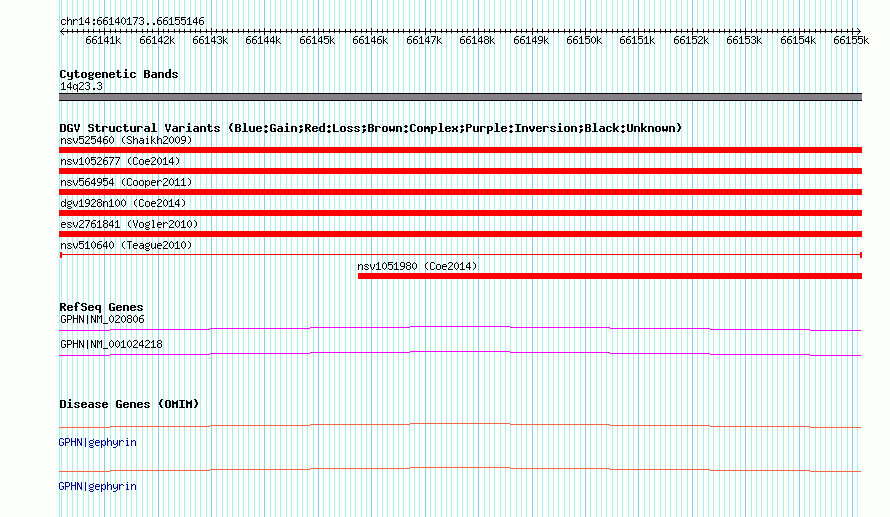Open GPHN|NM_020806 transcript label

click(102, 320)
